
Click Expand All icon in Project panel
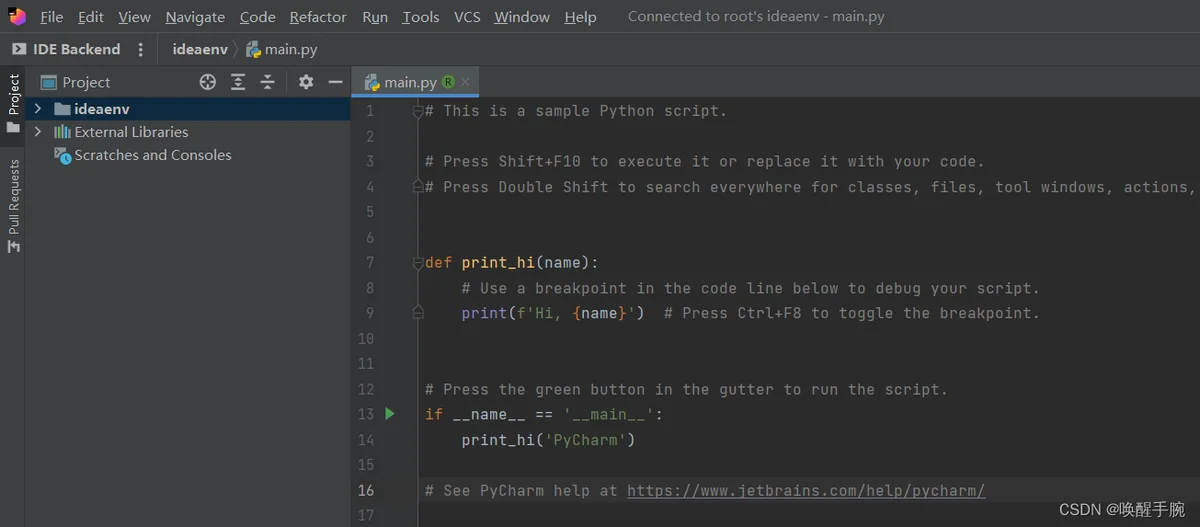coord(238,82)
